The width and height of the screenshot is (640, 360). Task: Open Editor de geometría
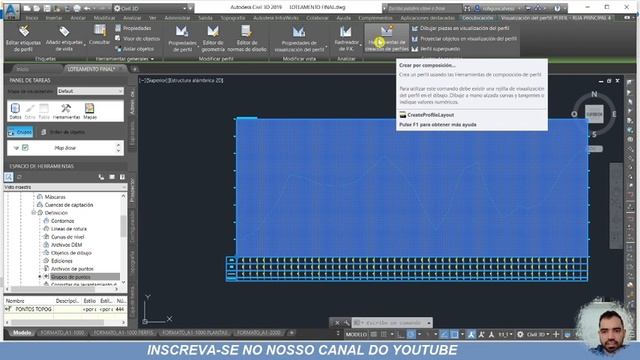[x=213, y=38]
